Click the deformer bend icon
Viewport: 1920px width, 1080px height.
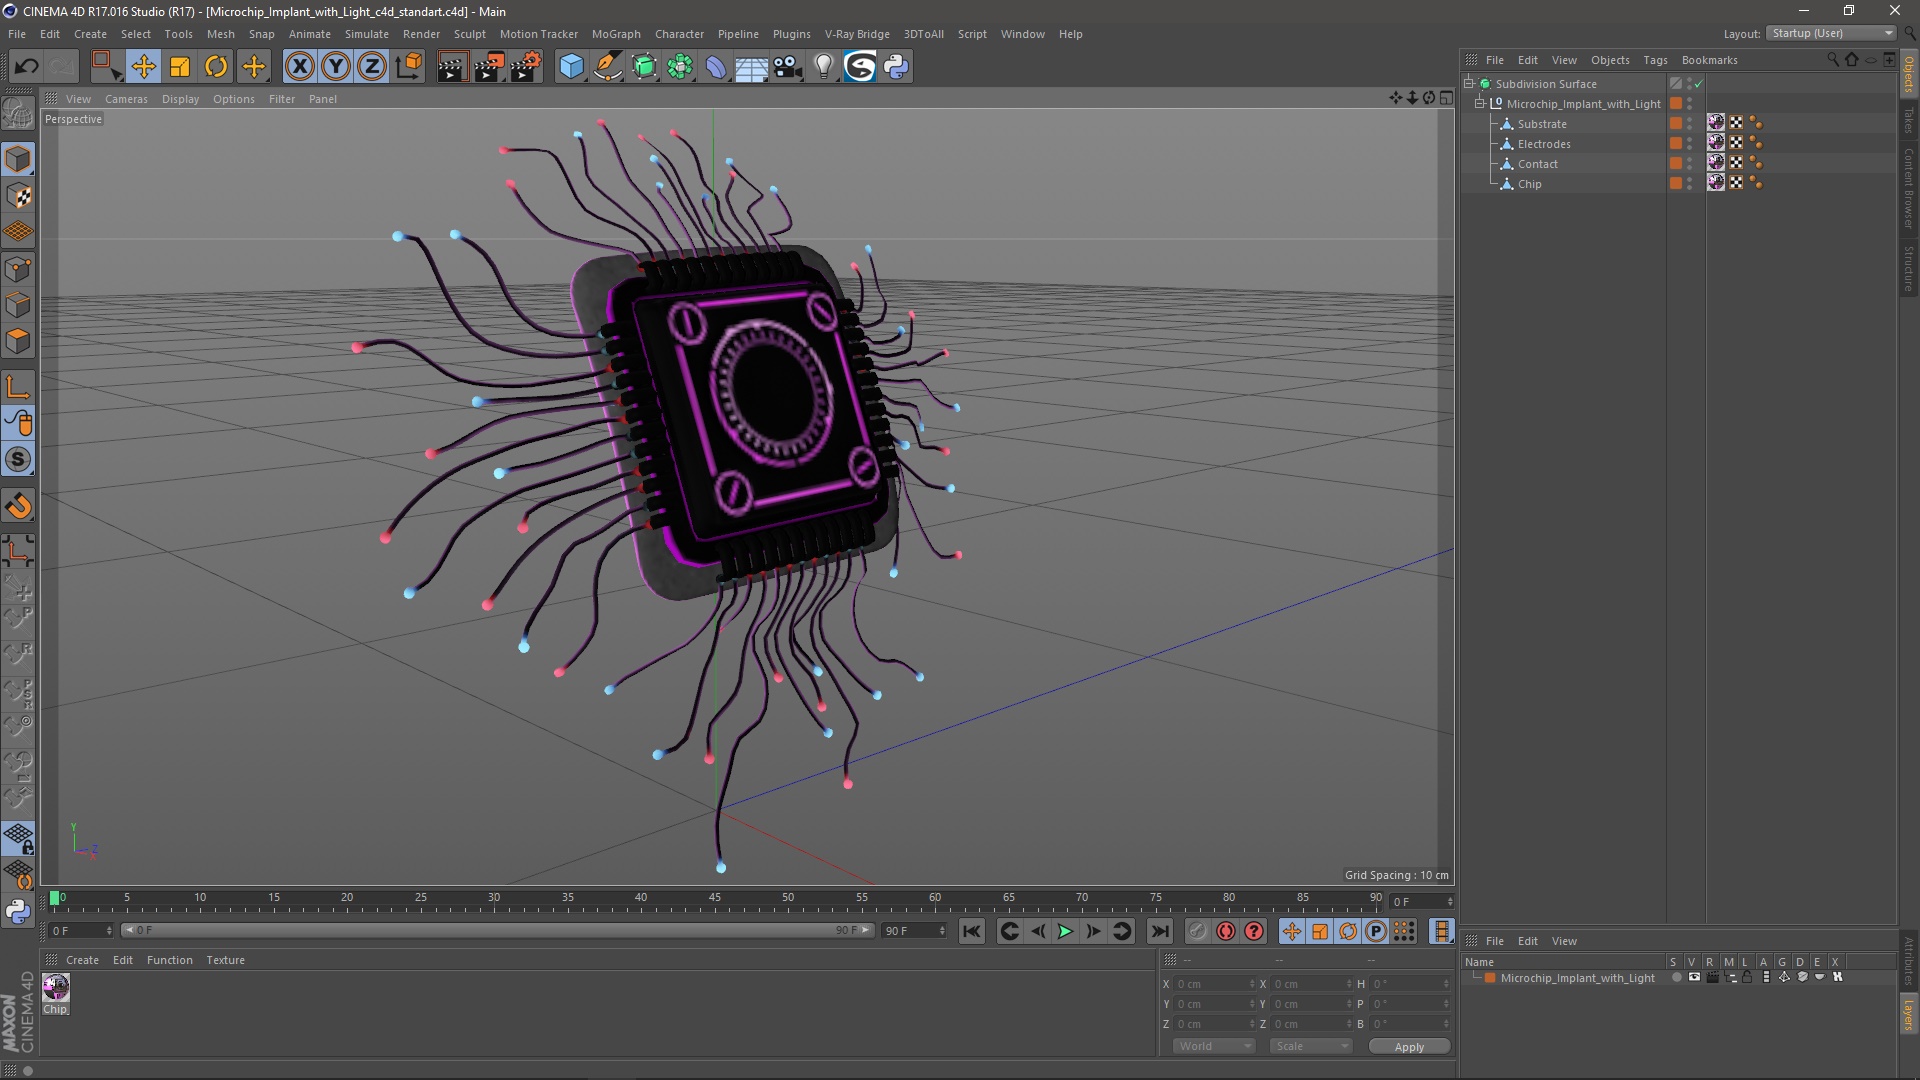(716, 67)
